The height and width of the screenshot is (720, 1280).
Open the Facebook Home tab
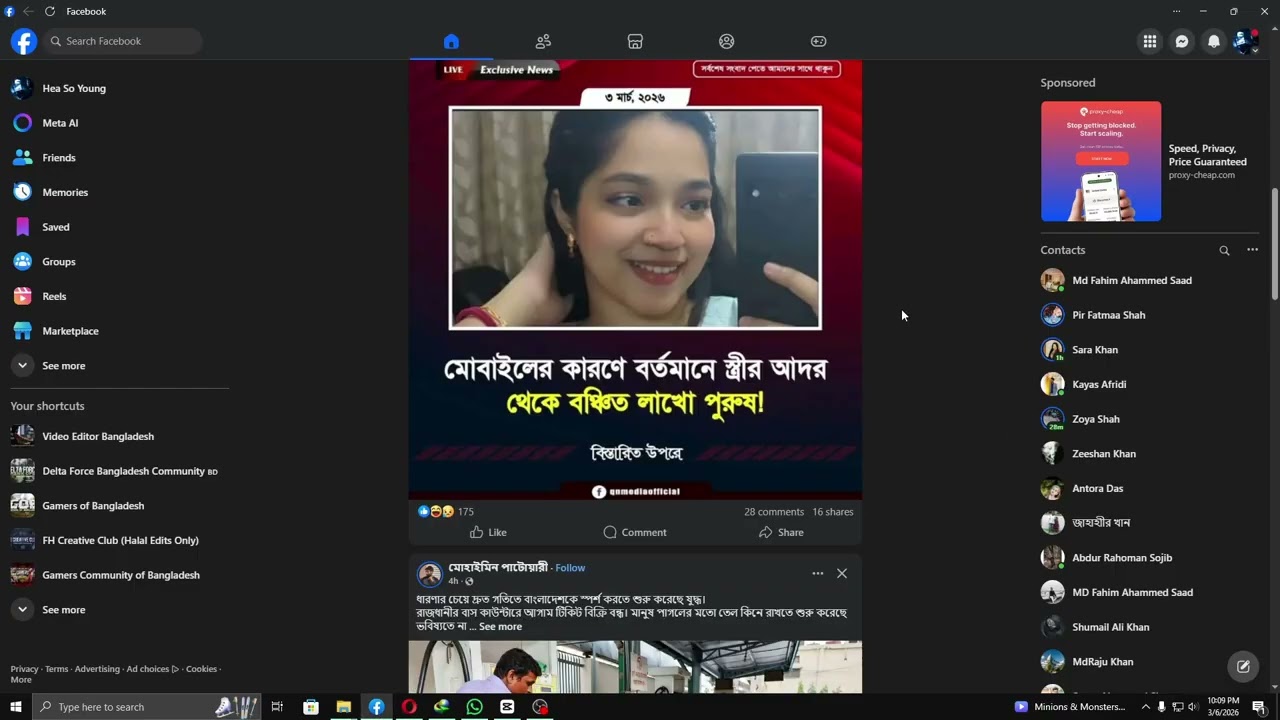(x=451, y=41)
